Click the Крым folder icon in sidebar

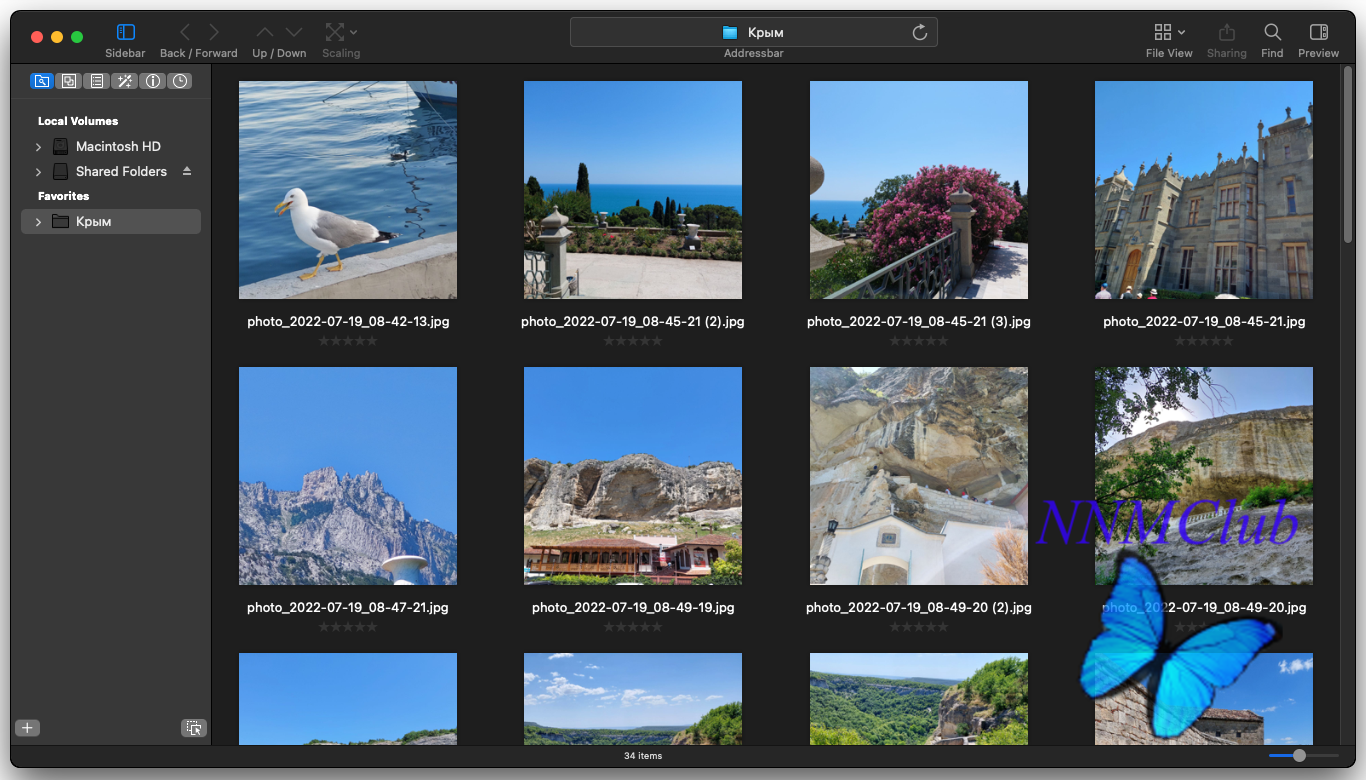click(x=60, y=221)
